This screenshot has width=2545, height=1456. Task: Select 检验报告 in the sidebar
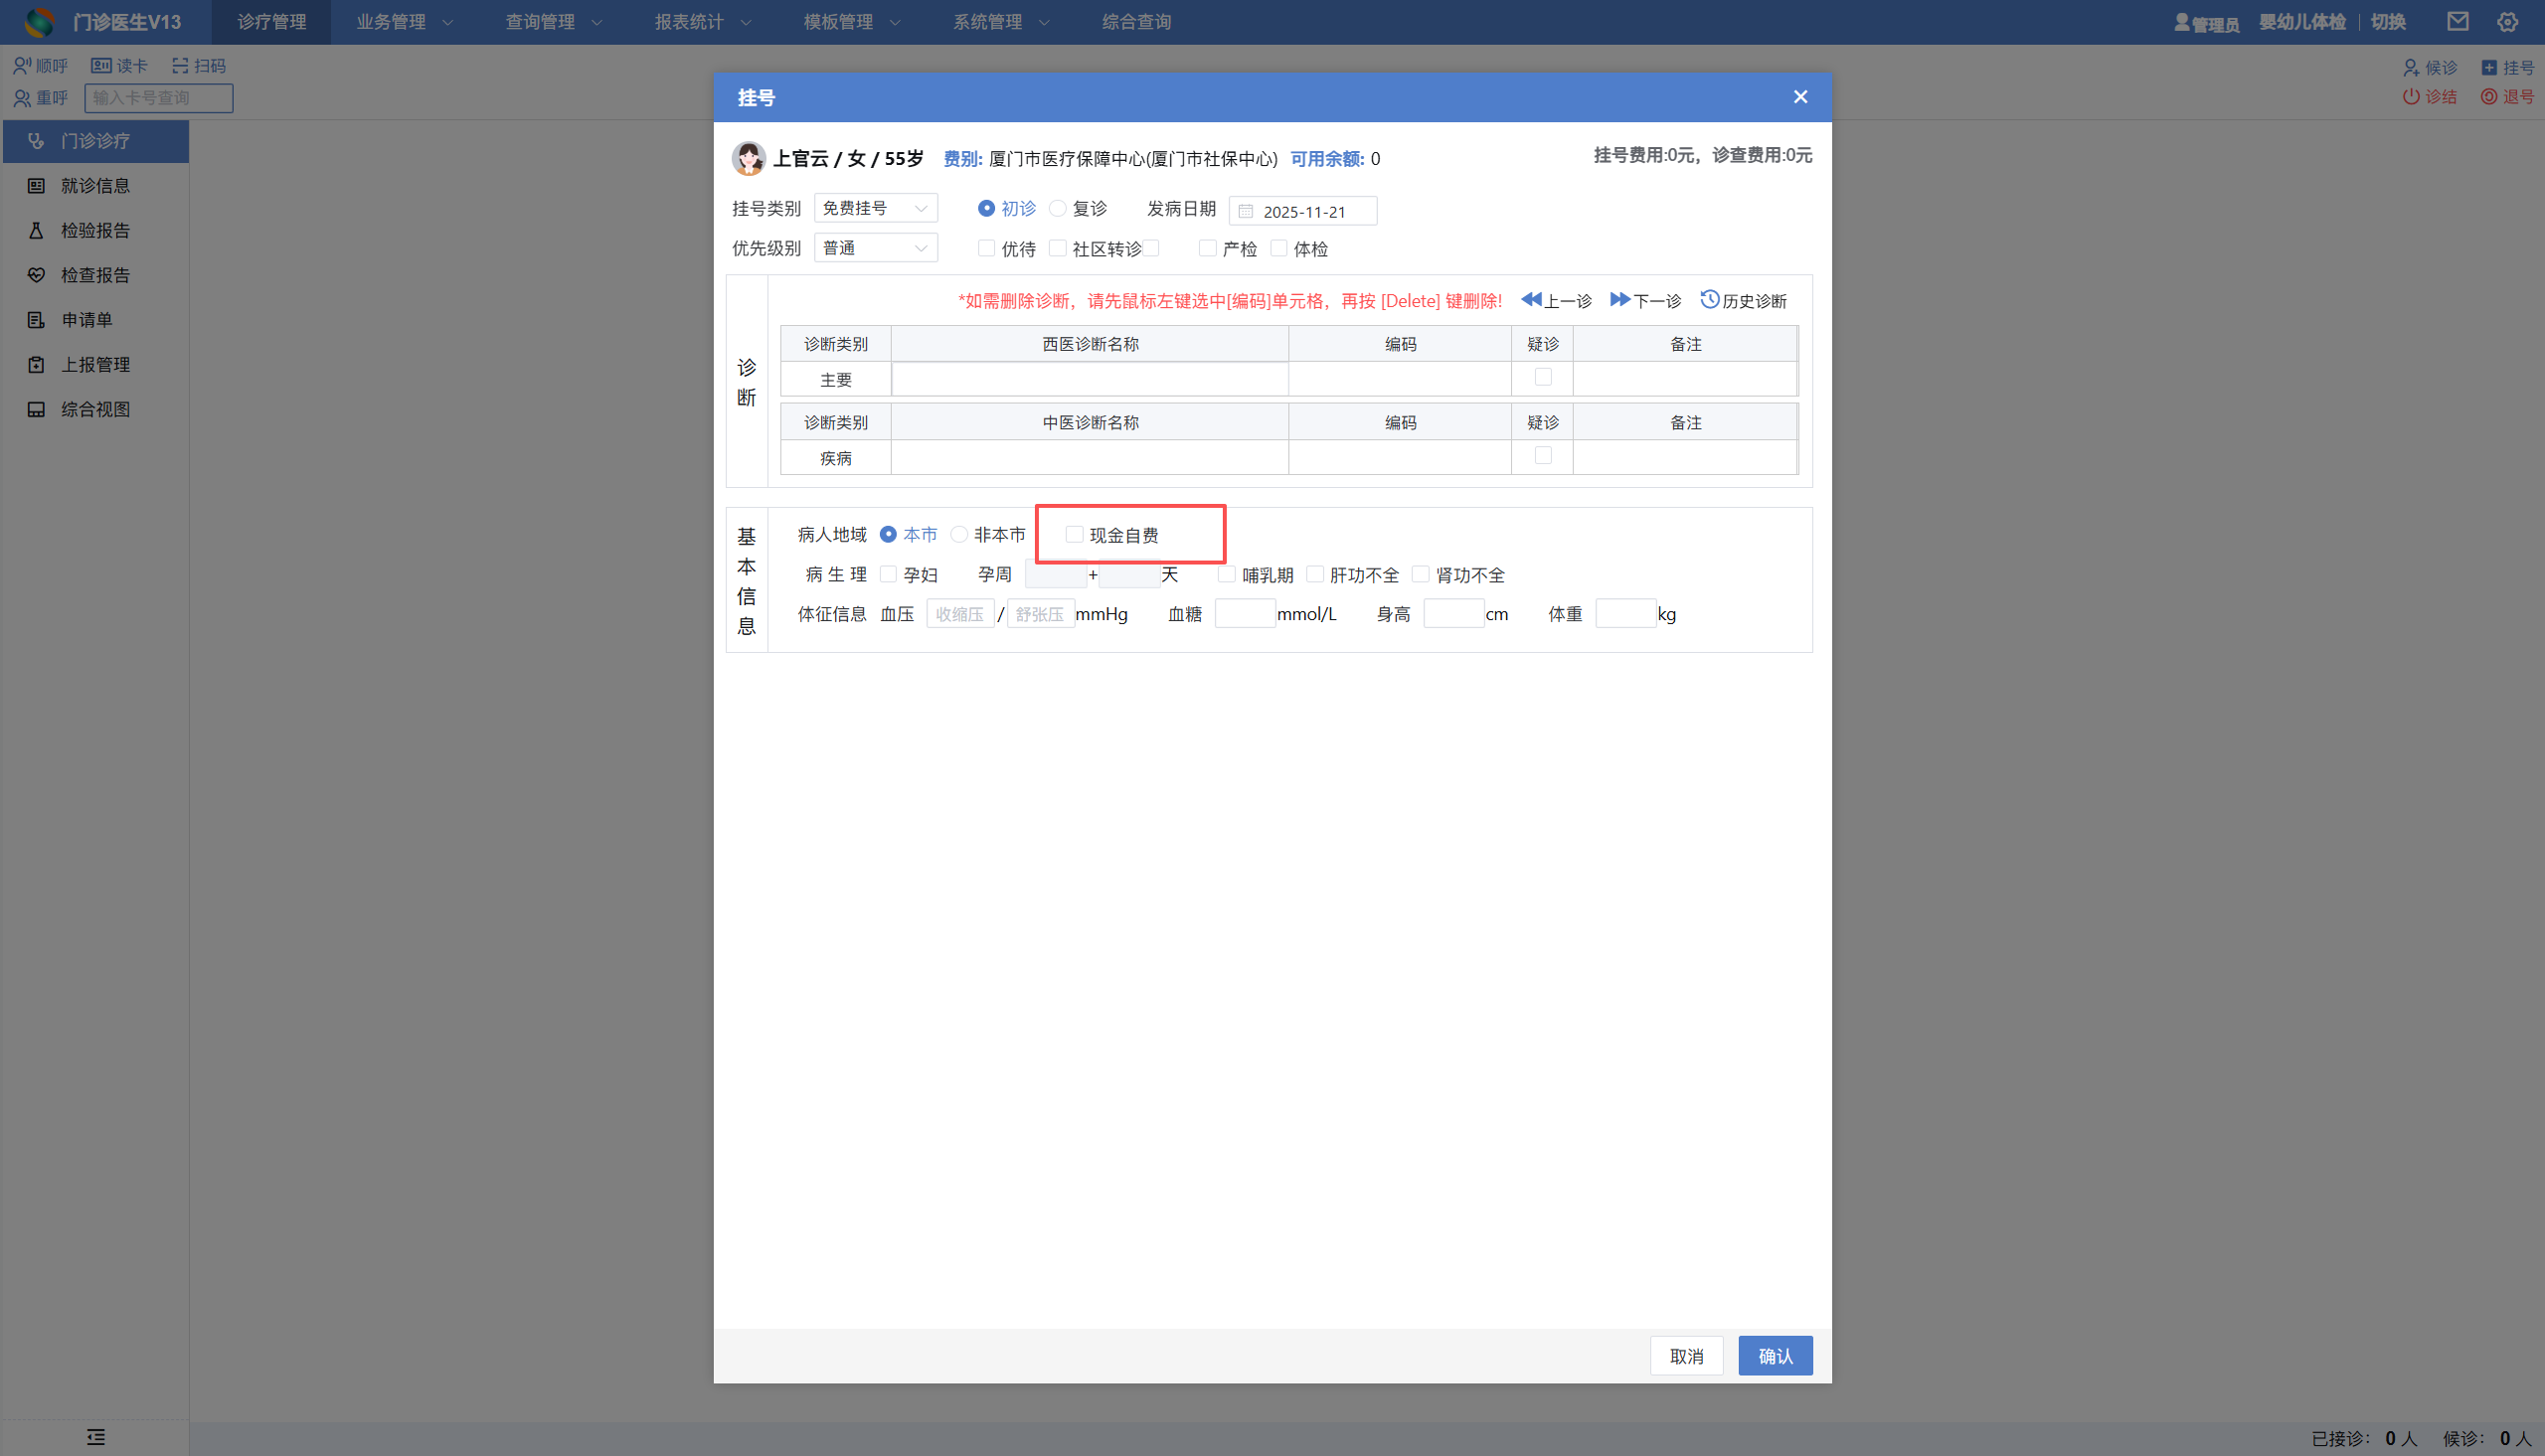click(95, 230)
